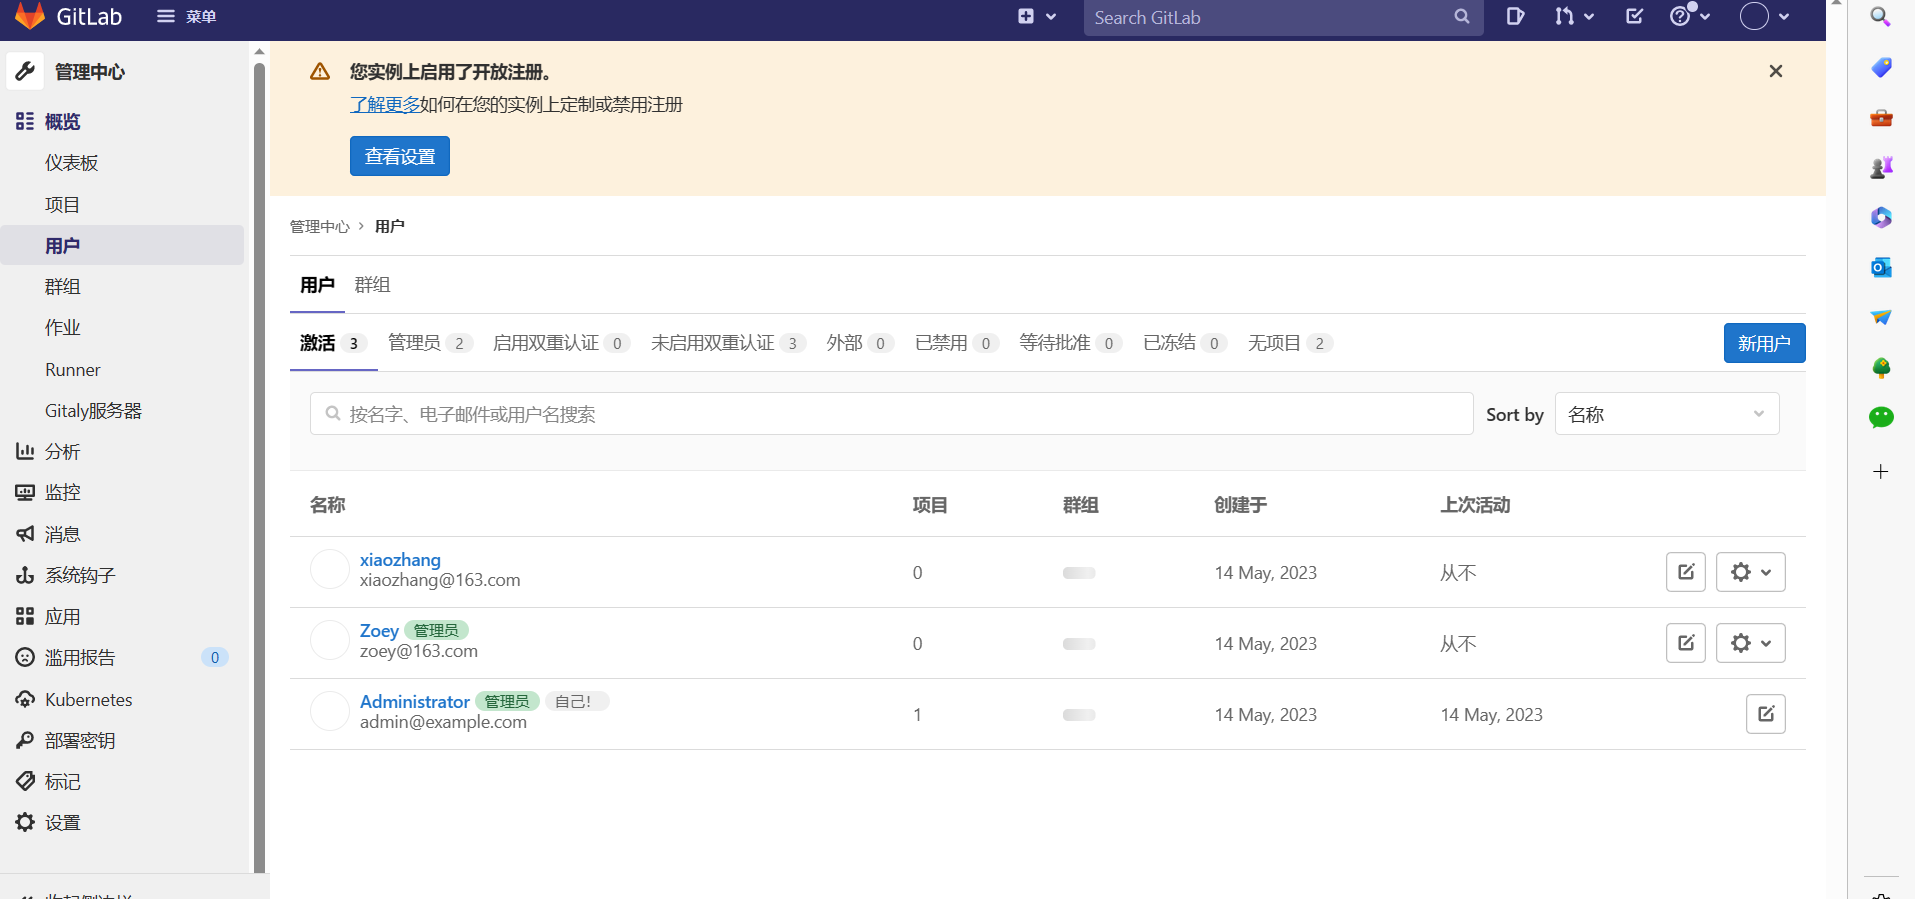Viewport: 1915px width, 899px height.
Task: Focus the user search input field
Action: (891, 414)
